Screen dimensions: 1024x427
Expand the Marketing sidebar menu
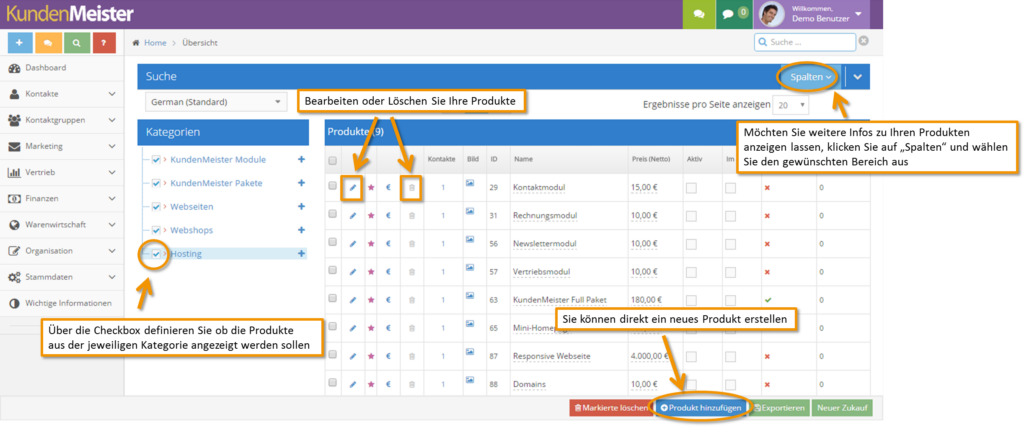coord(62,146)
